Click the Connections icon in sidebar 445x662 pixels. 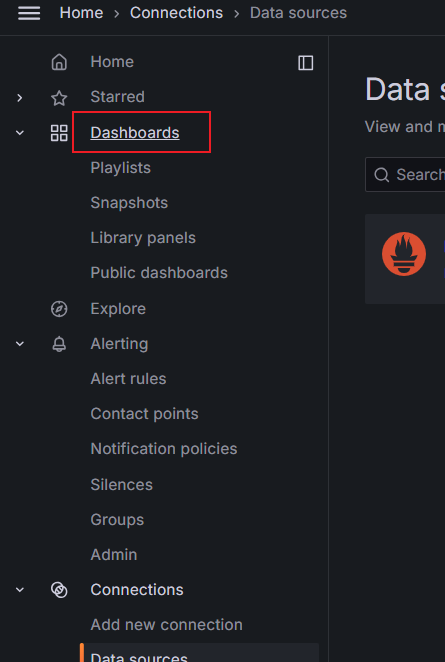[59, 590]
